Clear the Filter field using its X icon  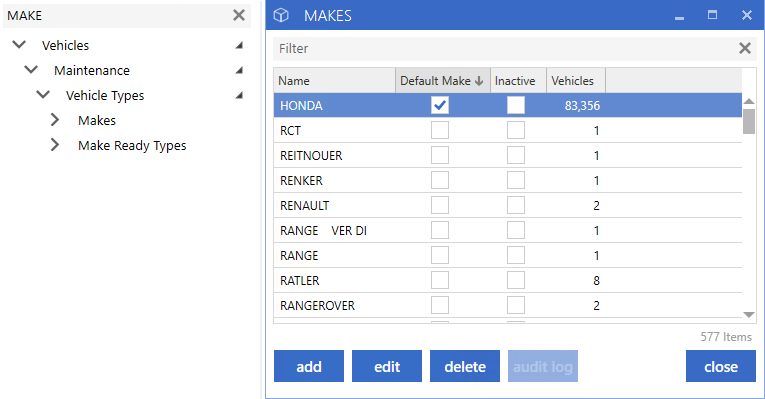click(x=745, y=48)
